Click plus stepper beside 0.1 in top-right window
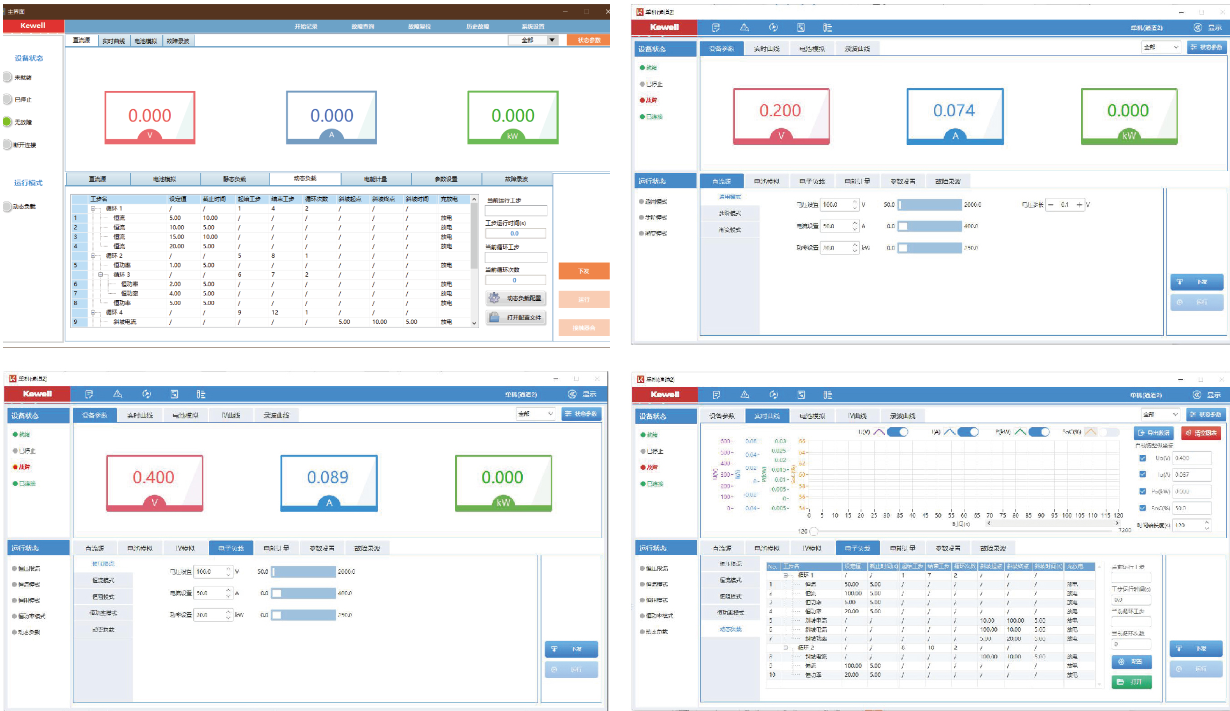The image size is (1230, 711). [x=1079, y=204]
